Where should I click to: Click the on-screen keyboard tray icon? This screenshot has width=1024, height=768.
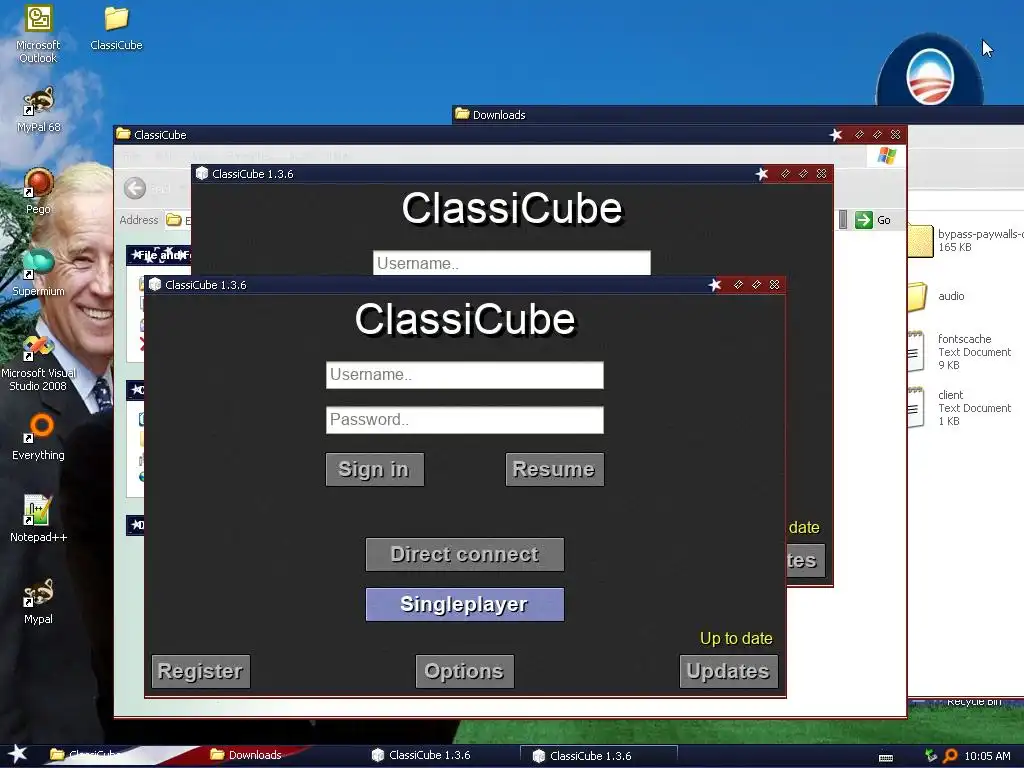[886, 757]
